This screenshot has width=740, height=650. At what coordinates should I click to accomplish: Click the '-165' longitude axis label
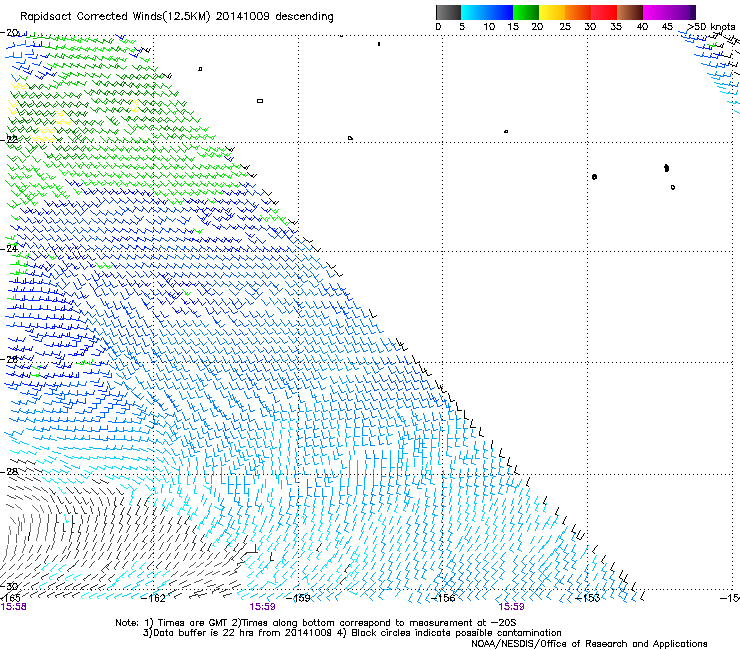click(10, 598)
